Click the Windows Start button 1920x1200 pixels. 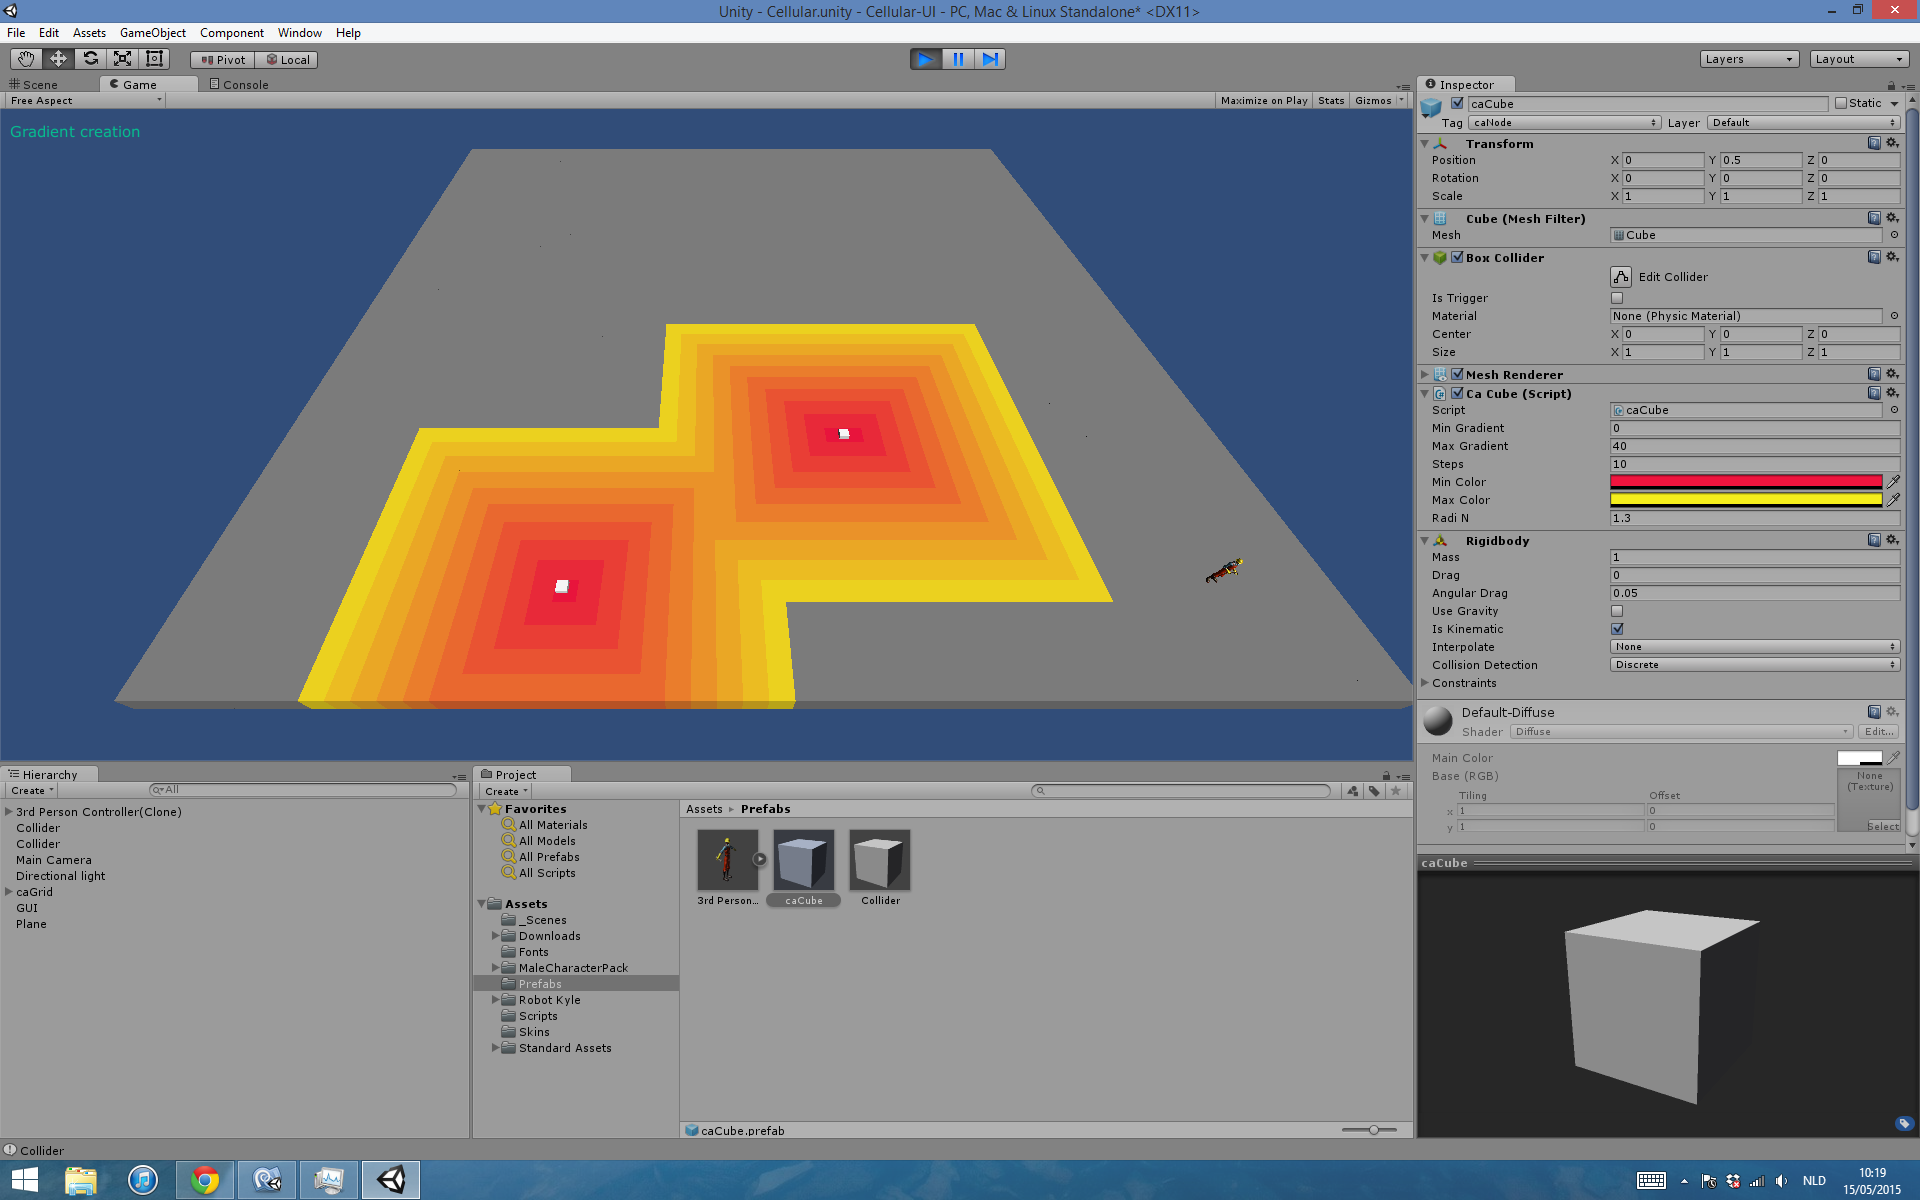(24, 1180)
